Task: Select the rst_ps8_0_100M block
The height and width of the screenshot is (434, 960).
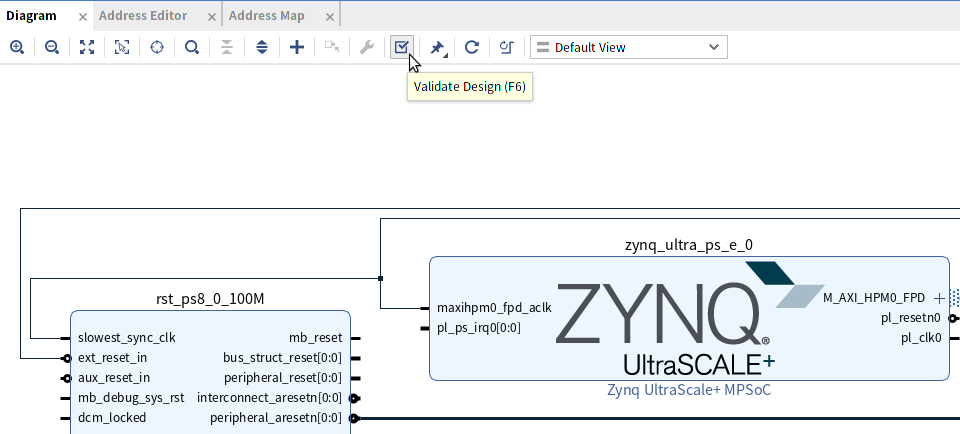Action: (x=211, y=372)
